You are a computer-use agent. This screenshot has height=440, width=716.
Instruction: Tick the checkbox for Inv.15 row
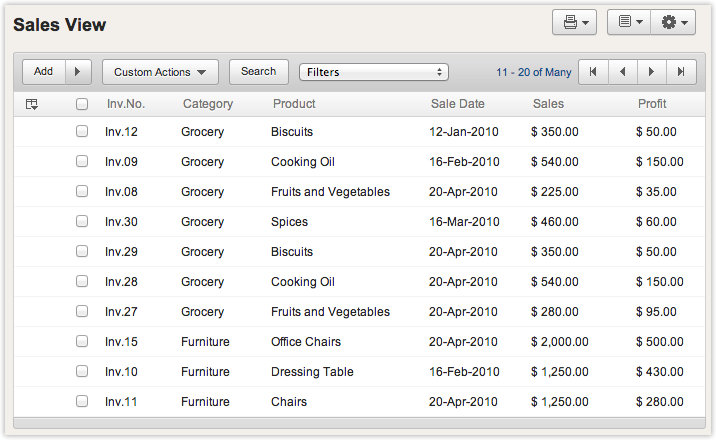[x=82, y=341]
